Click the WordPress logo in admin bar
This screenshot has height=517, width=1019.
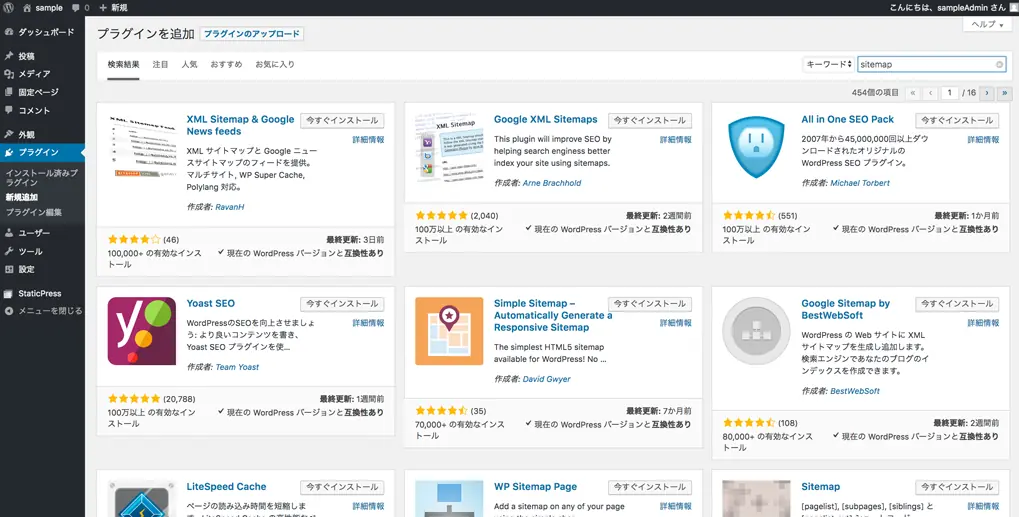[8, 8]
